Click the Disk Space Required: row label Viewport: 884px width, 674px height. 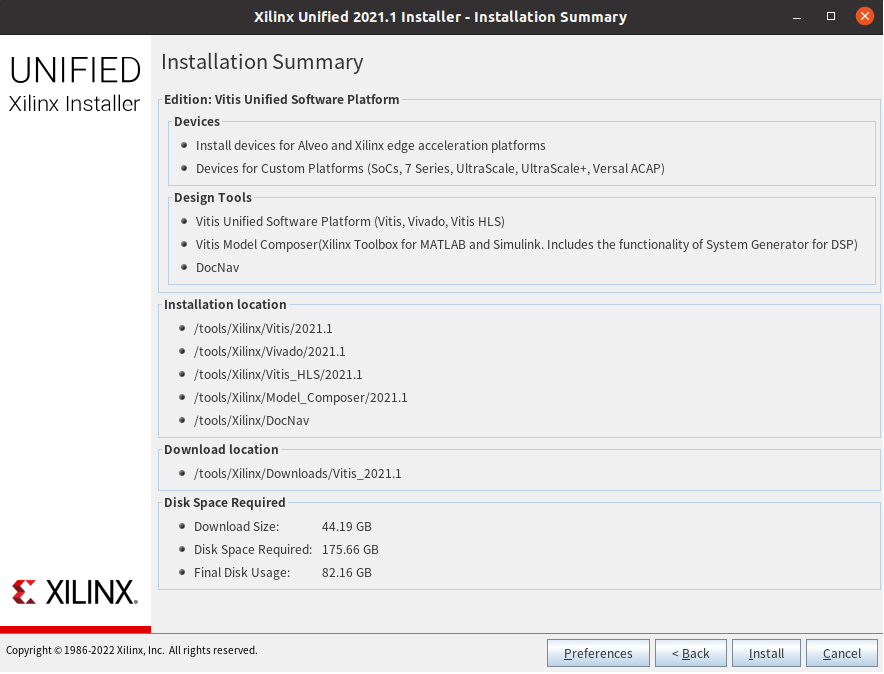pos(253,549)
